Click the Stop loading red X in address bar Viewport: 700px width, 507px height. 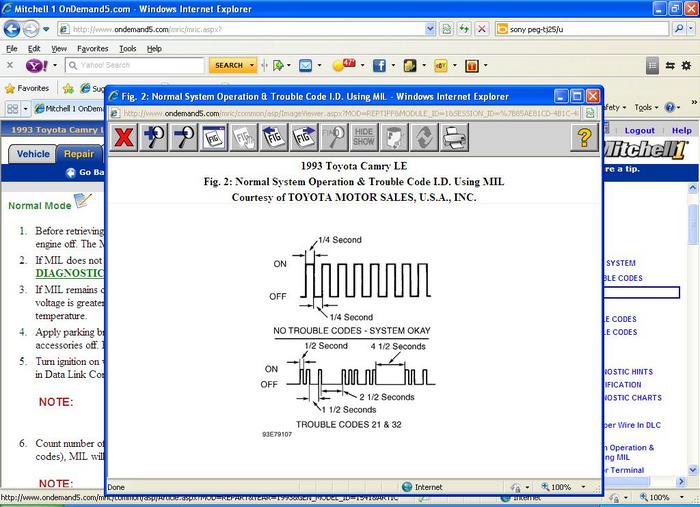[482, 29]
